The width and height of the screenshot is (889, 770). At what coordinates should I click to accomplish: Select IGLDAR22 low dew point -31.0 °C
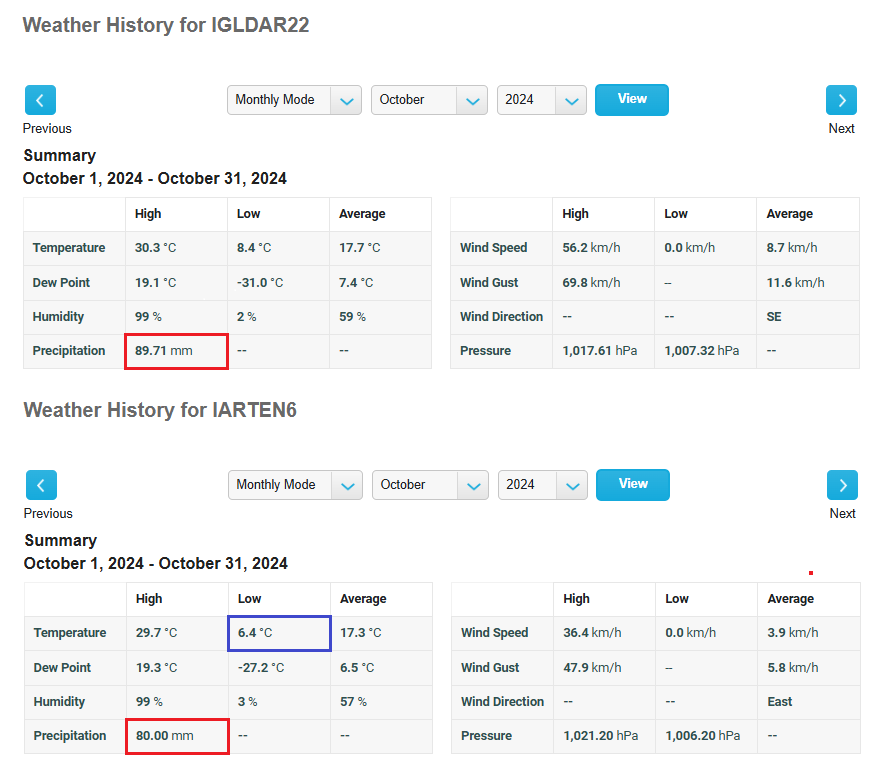click(260, 282)
